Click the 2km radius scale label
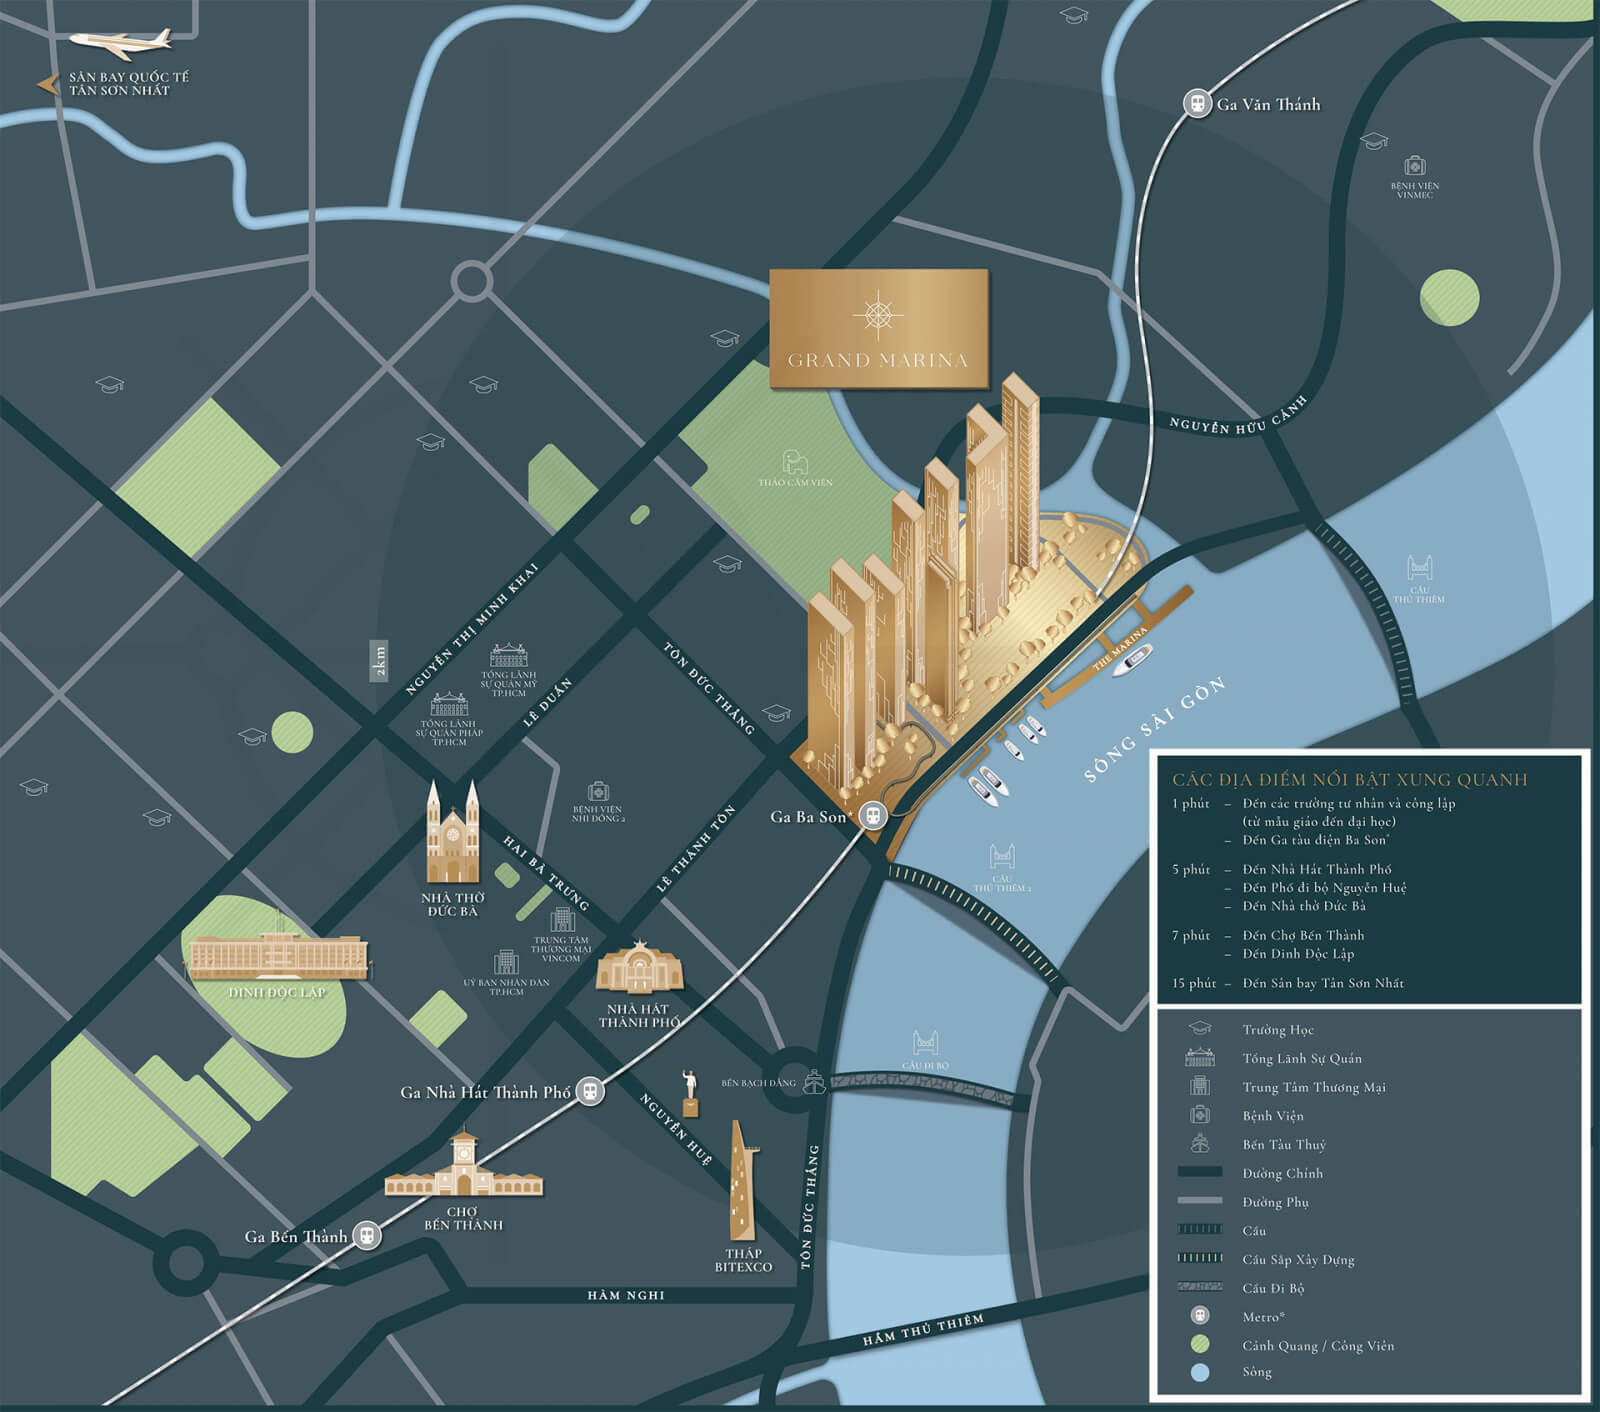The height and width of the screenshot is (1412, 1600). tap(380, 660)
